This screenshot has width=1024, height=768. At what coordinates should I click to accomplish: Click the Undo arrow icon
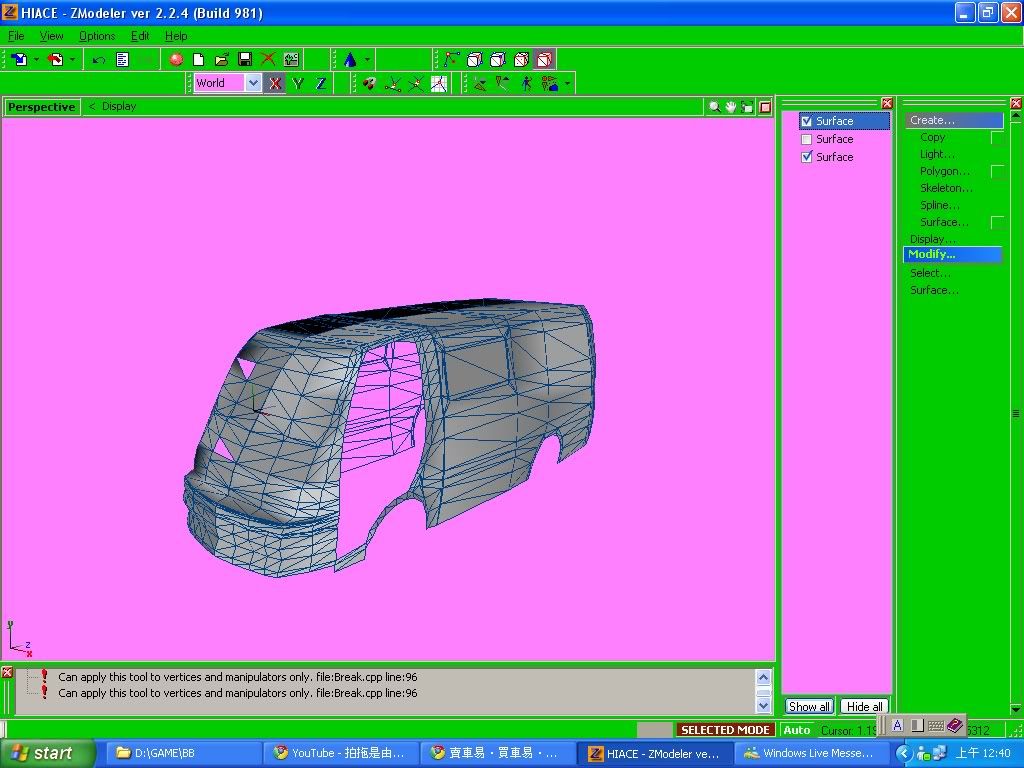(99, 60)
